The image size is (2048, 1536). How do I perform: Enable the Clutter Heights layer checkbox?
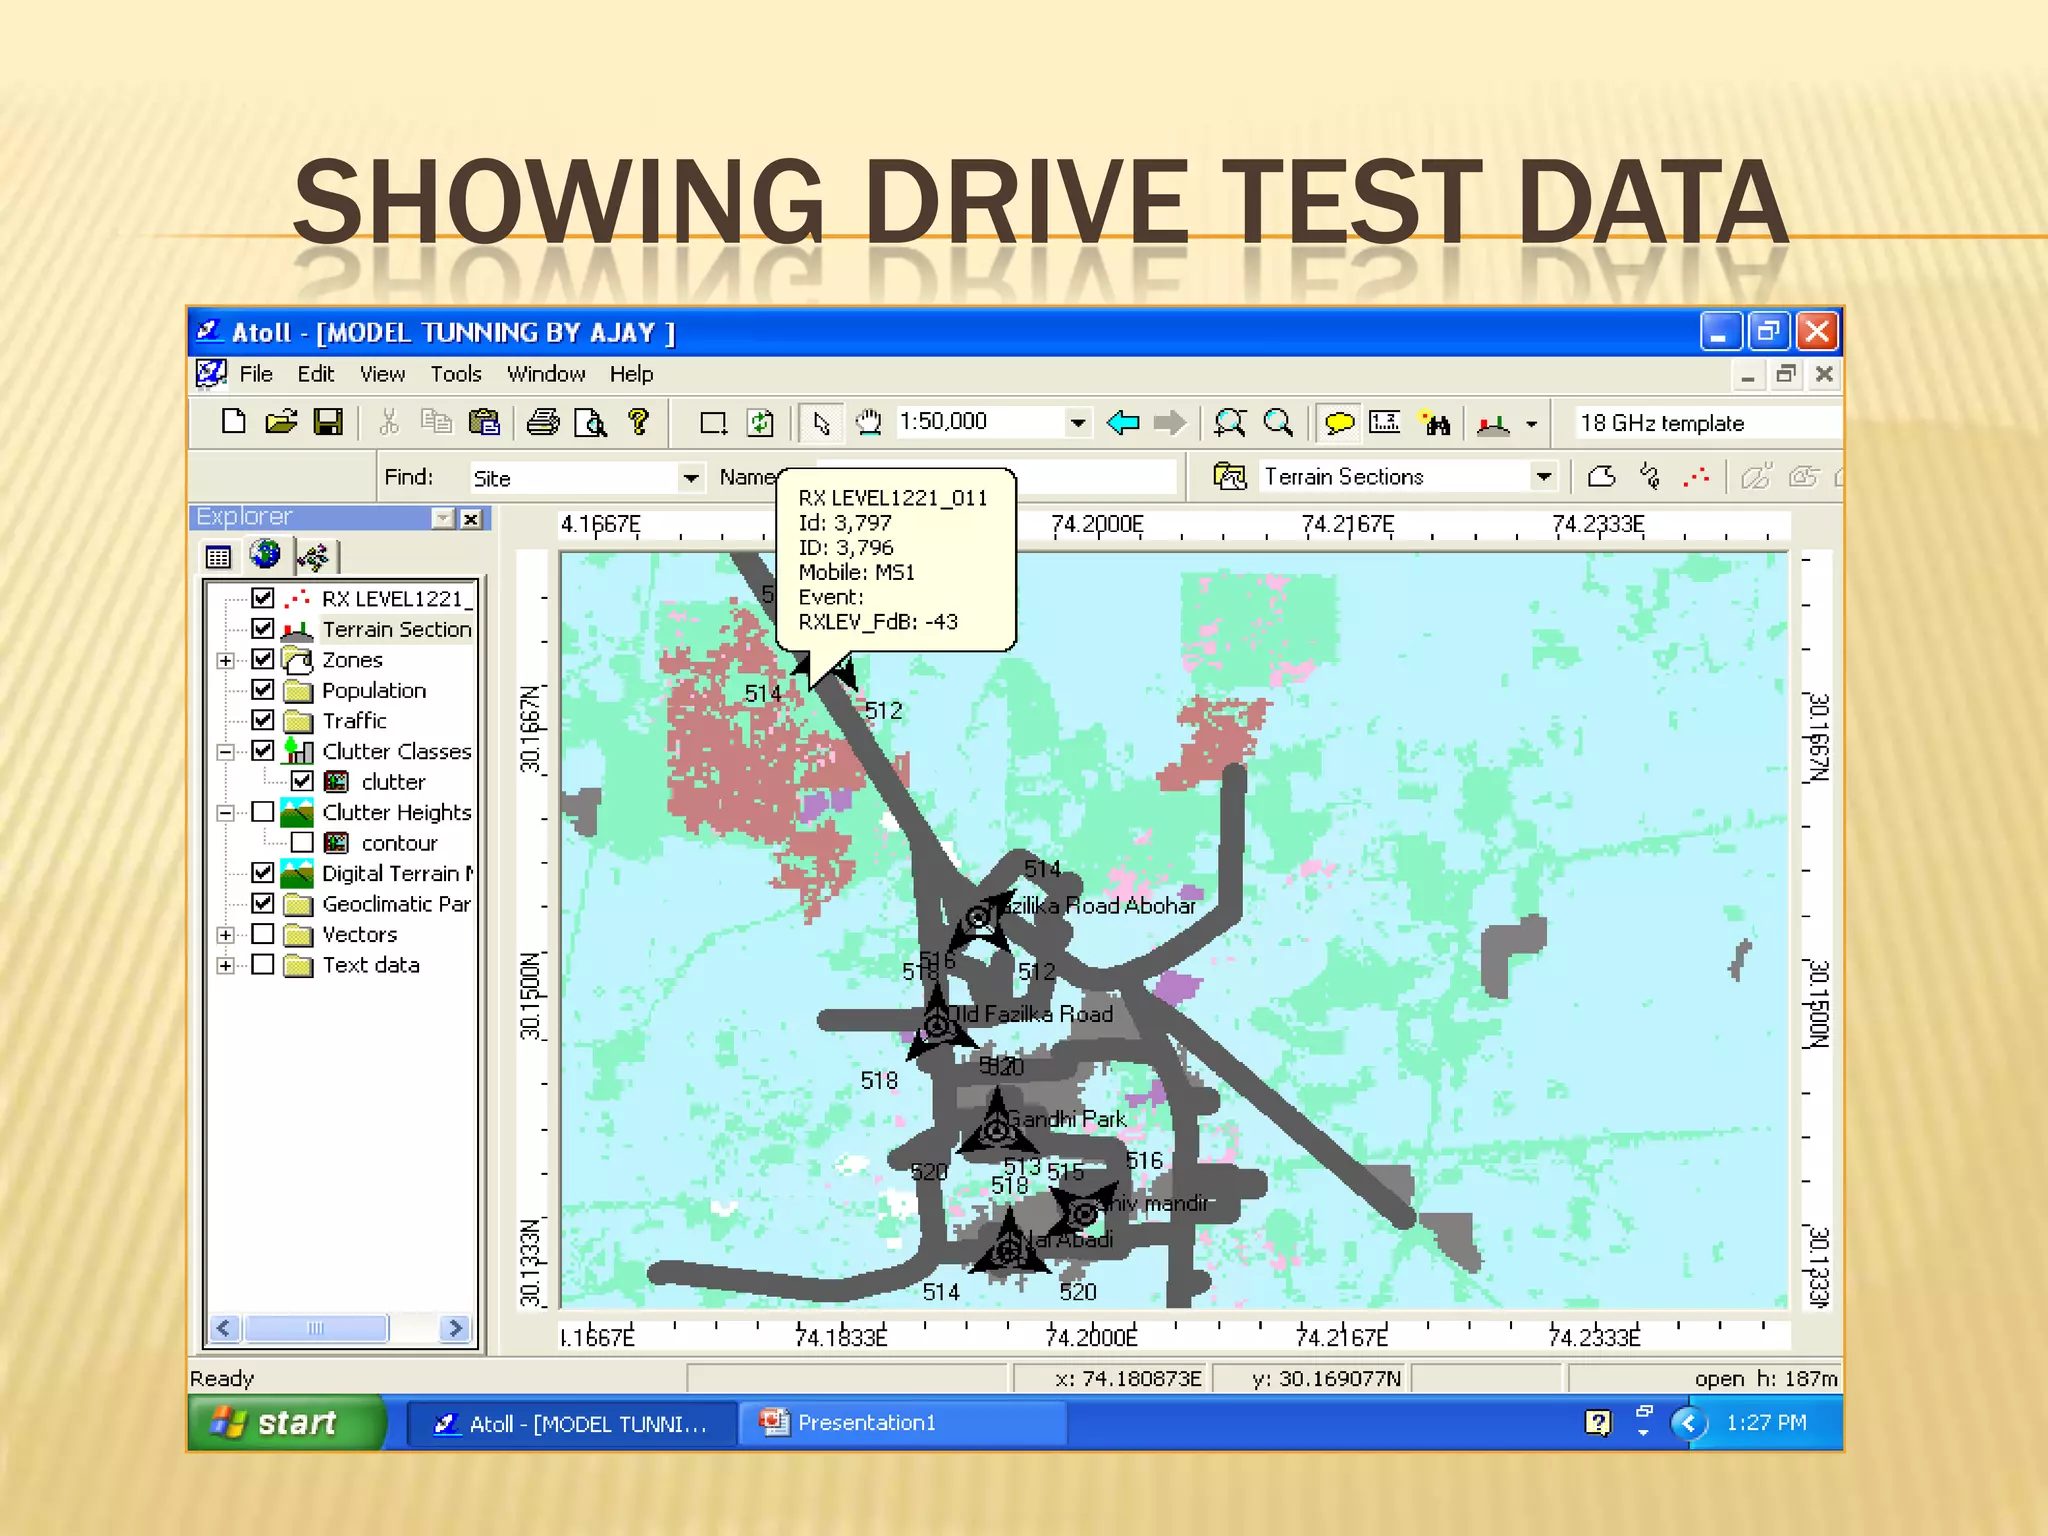(263, 812)
